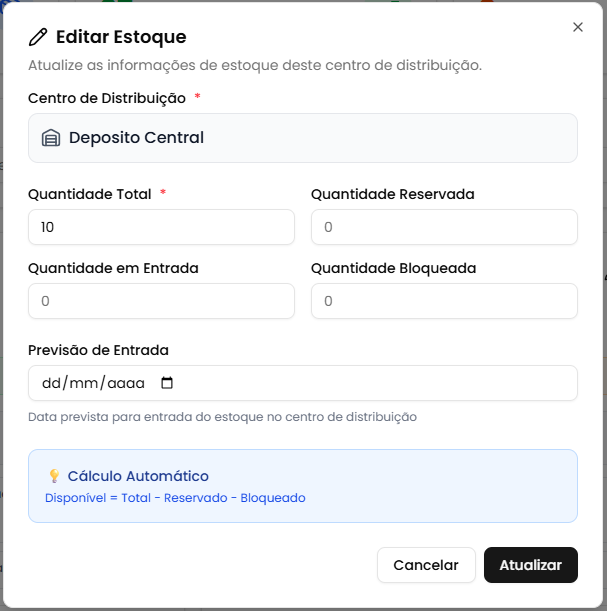The width and height of the screenshot is (607, 611).
Task: Click the Atualizar button
Action: [x=530, y=565]
